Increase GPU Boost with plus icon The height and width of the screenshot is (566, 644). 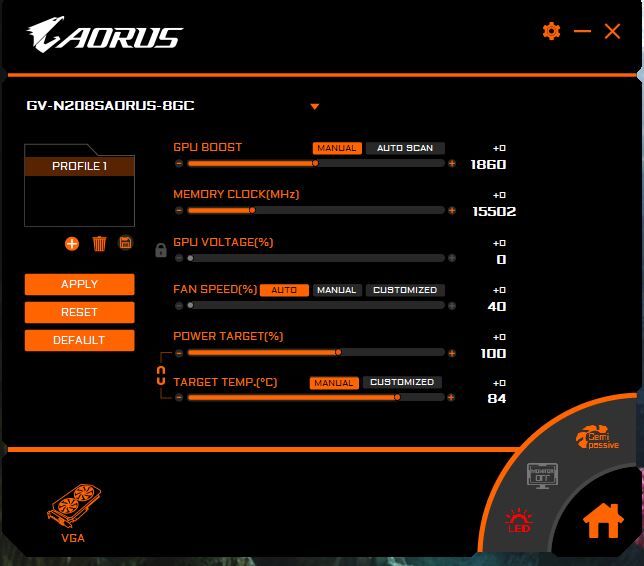pyautogui.click(x=452, y=163)
